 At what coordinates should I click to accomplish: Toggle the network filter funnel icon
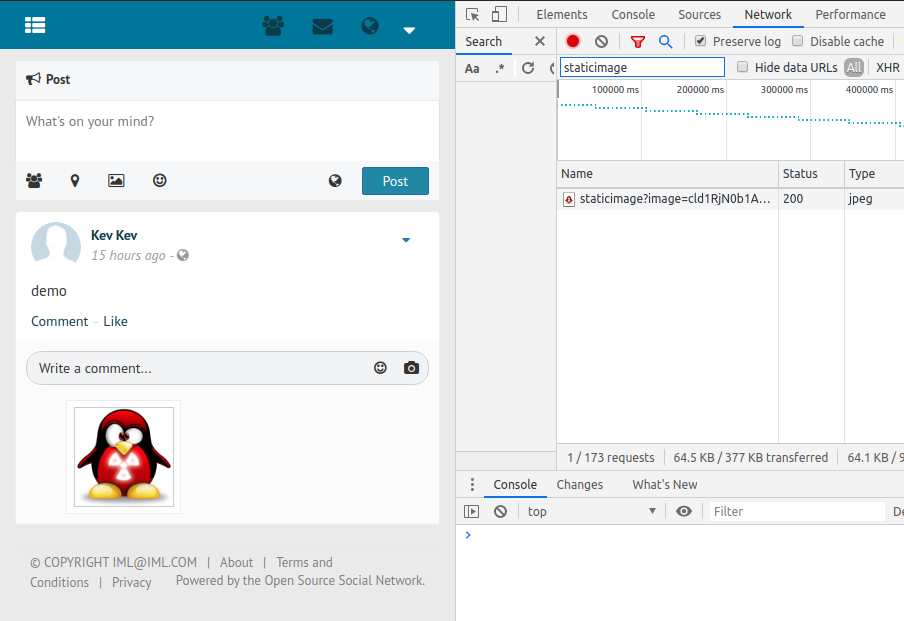click(638, 42)
